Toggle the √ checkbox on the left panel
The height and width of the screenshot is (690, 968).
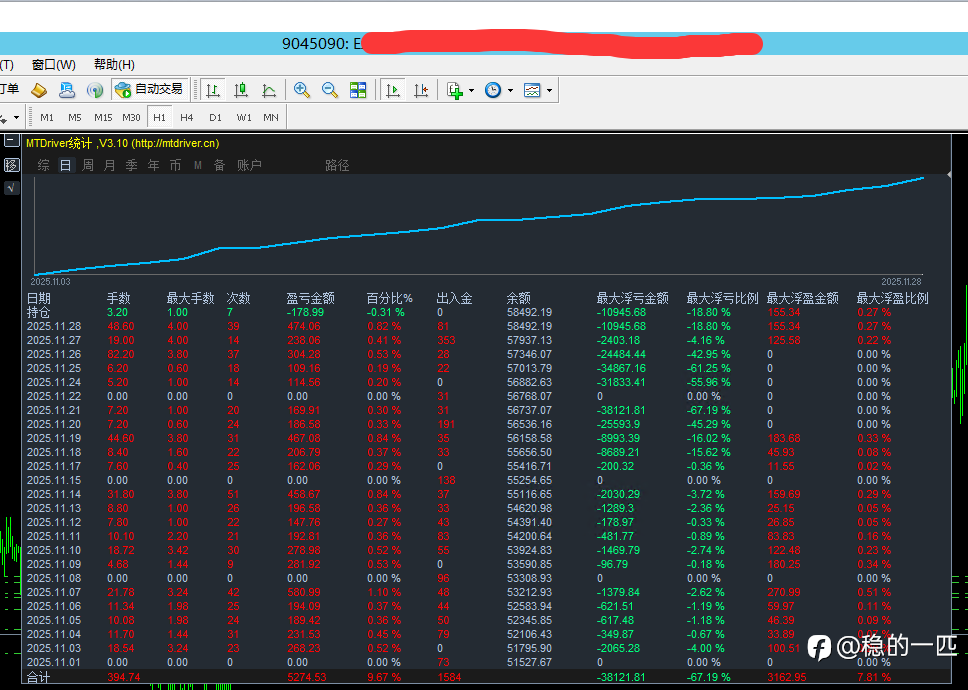[11, 187]
